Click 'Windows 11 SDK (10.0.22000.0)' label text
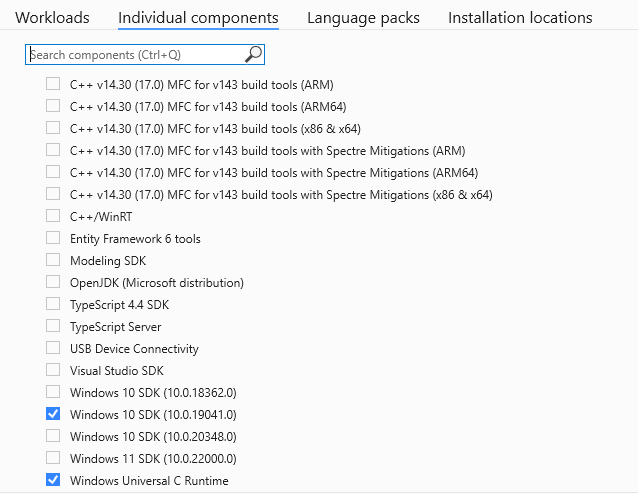The image size is (638, 494). tap(153, 458)
